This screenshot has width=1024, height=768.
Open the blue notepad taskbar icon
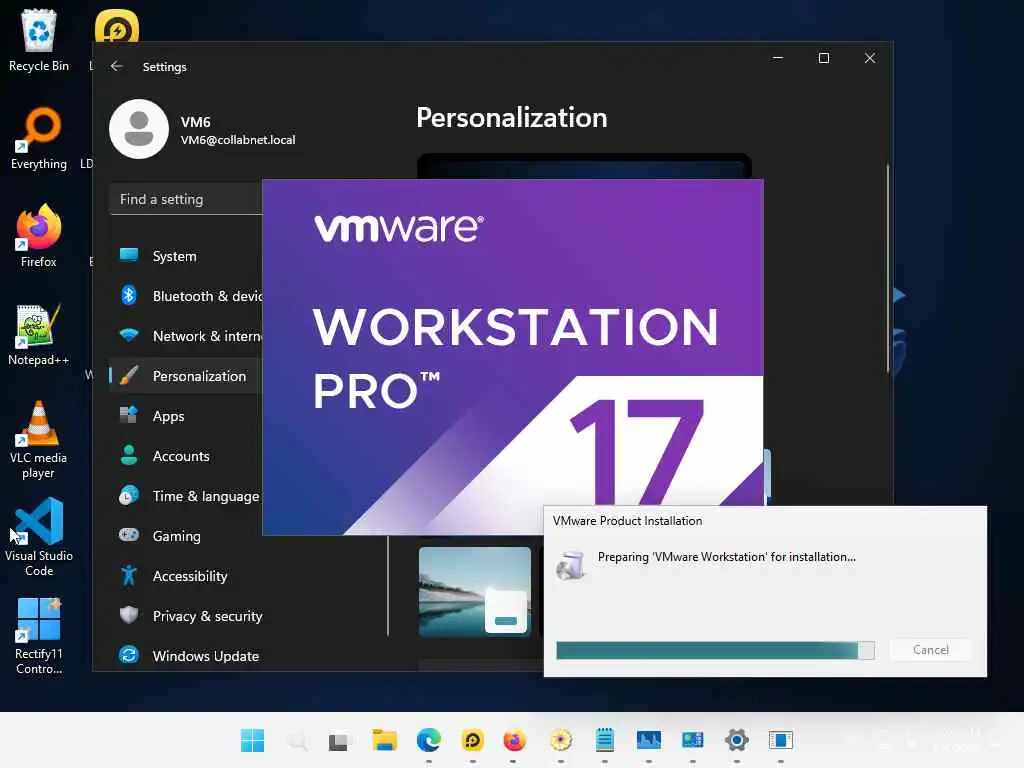pos(605,740)
